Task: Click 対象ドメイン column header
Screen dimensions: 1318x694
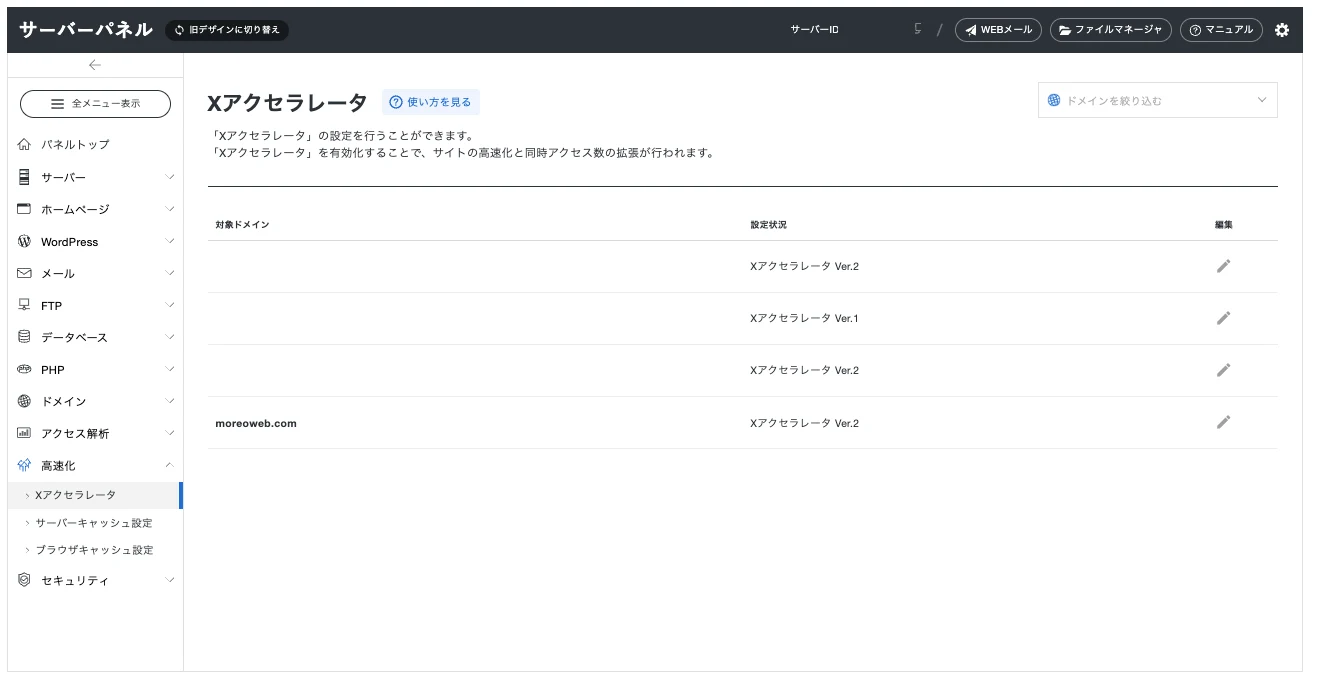Action: (242, 225)
